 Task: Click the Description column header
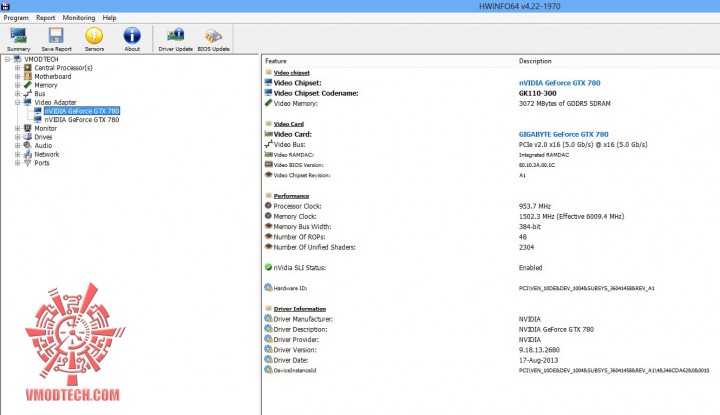(535, 61)
